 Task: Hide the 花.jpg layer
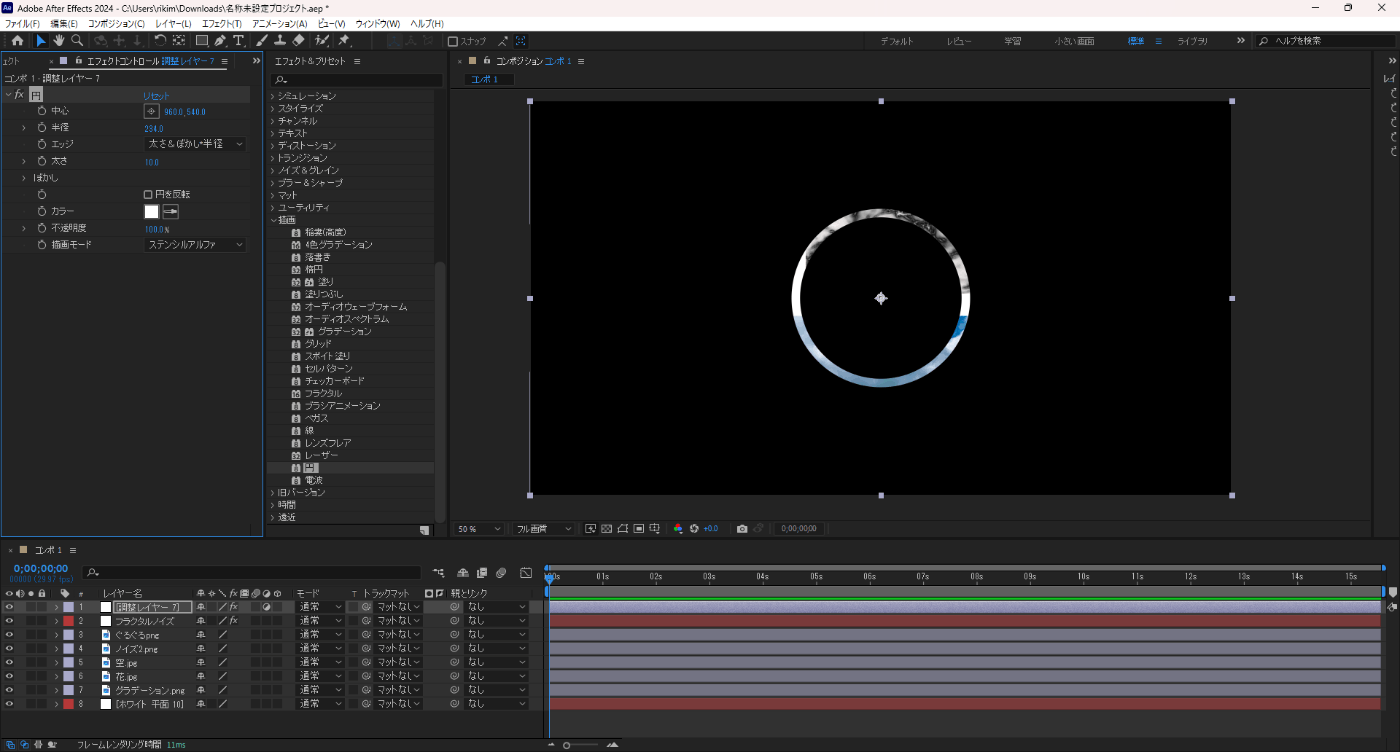click(9, 676)
